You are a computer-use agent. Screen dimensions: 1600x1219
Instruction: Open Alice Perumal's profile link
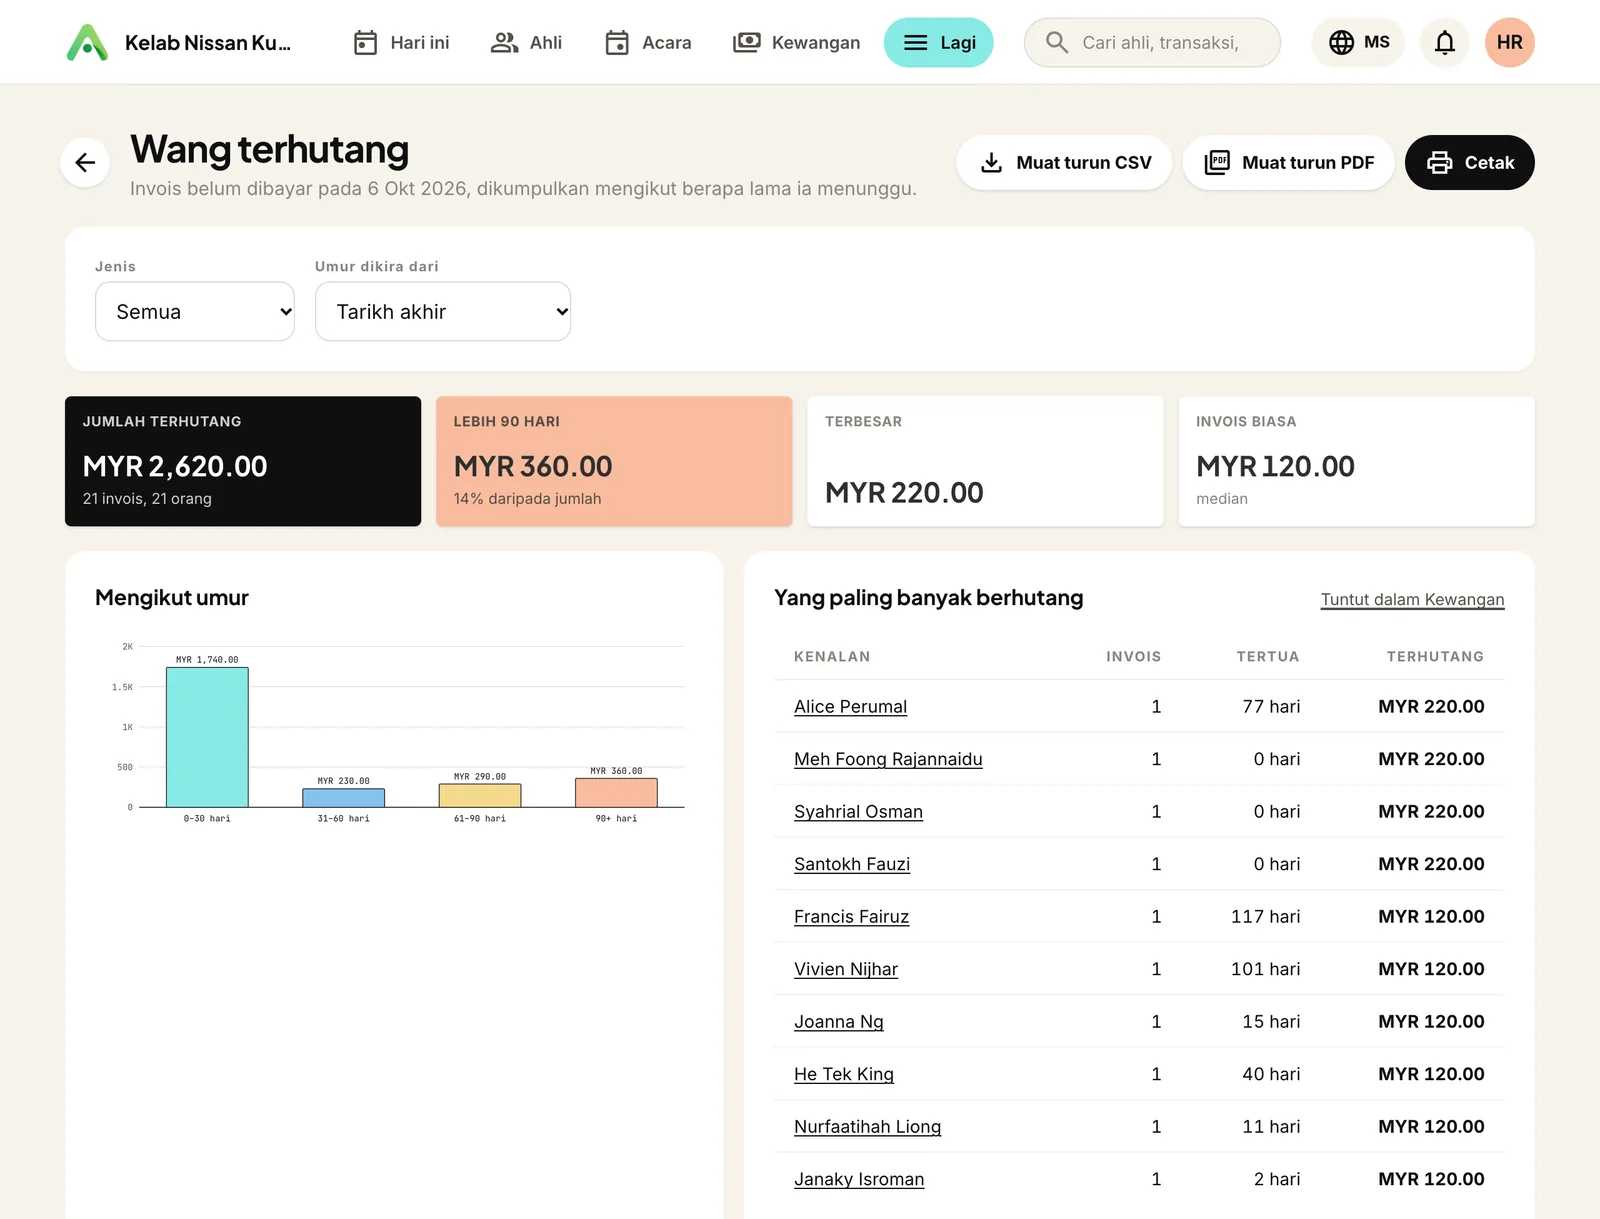tap(850, 706)
